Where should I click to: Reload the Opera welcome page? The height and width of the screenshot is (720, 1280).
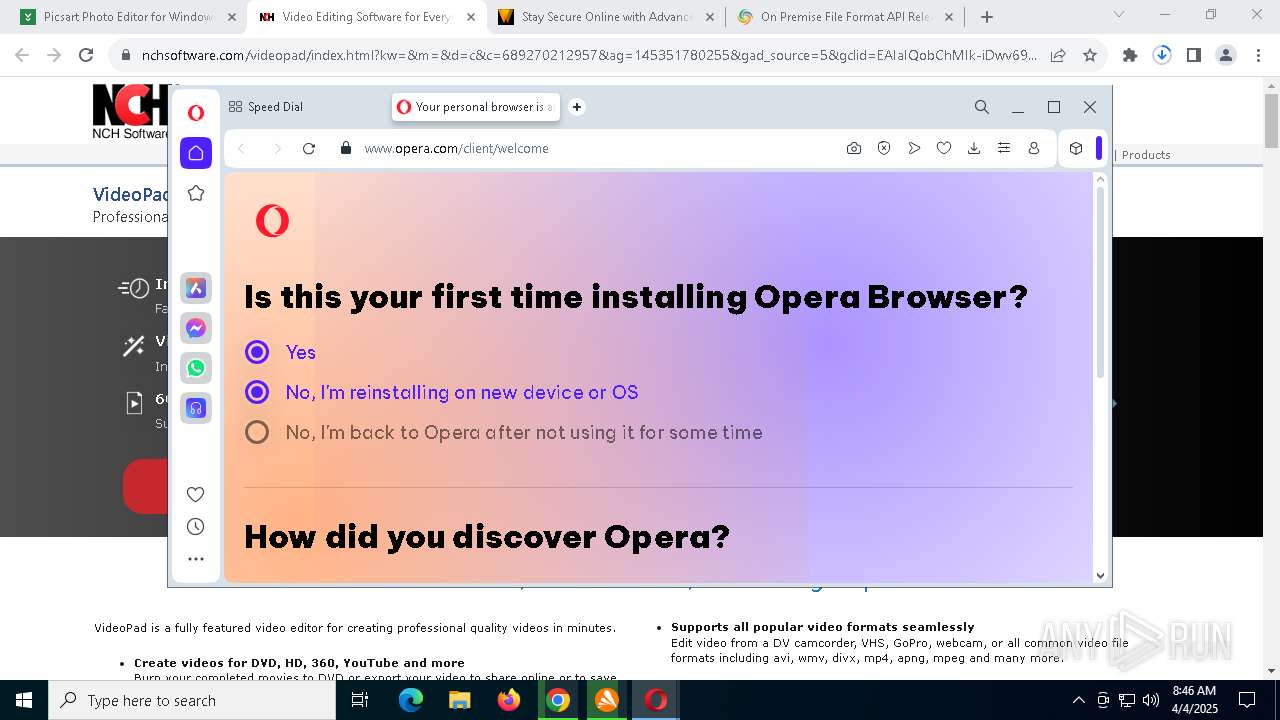[309, 148]
